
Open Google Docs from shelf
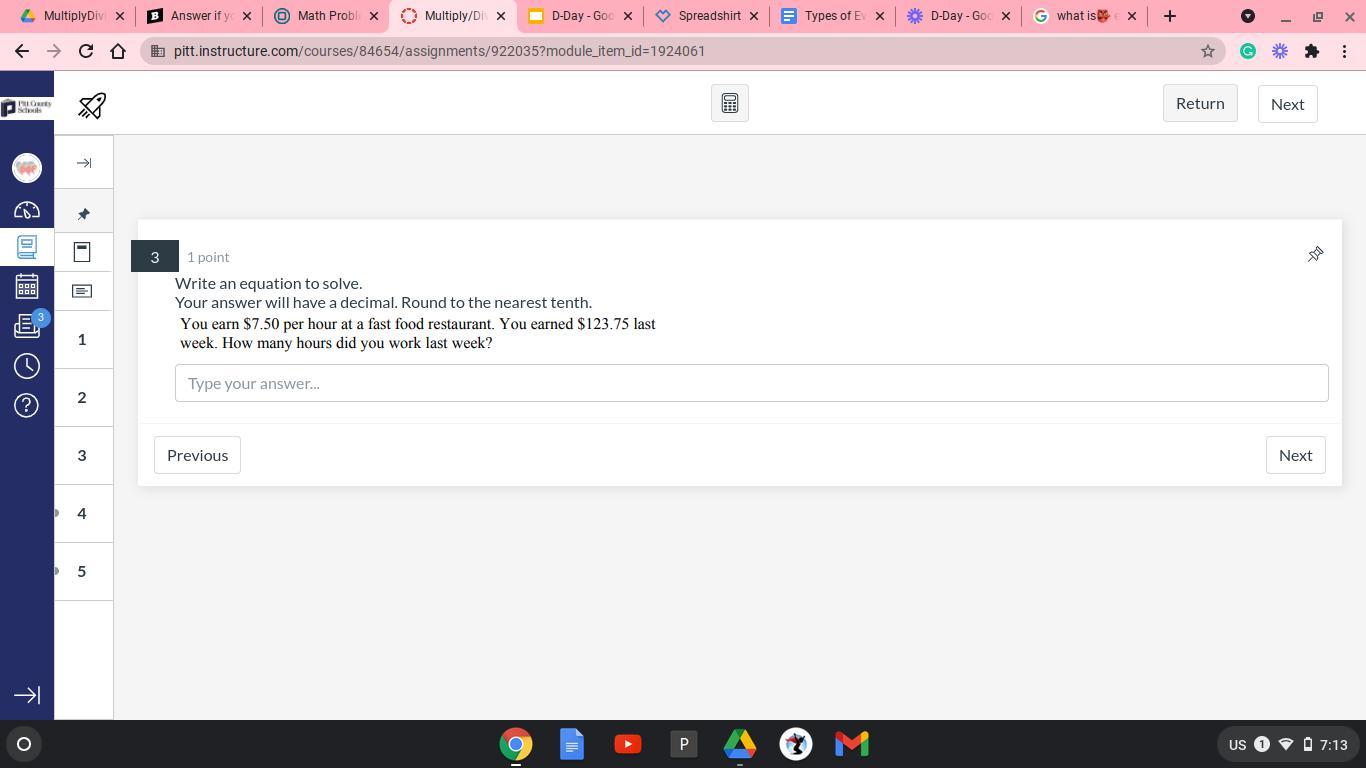572,744
